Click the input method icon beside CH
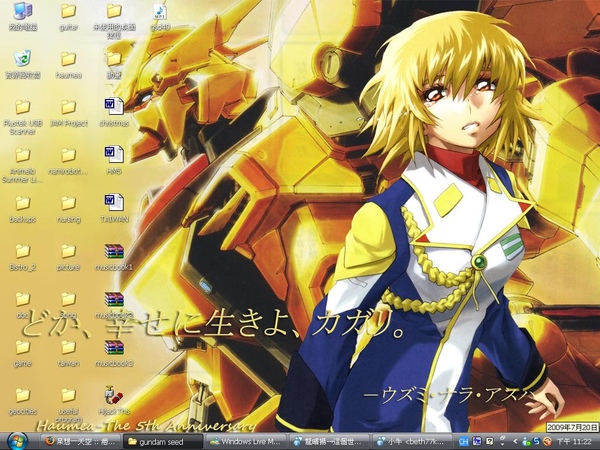600x450 pixels. [x=477, y=442]
